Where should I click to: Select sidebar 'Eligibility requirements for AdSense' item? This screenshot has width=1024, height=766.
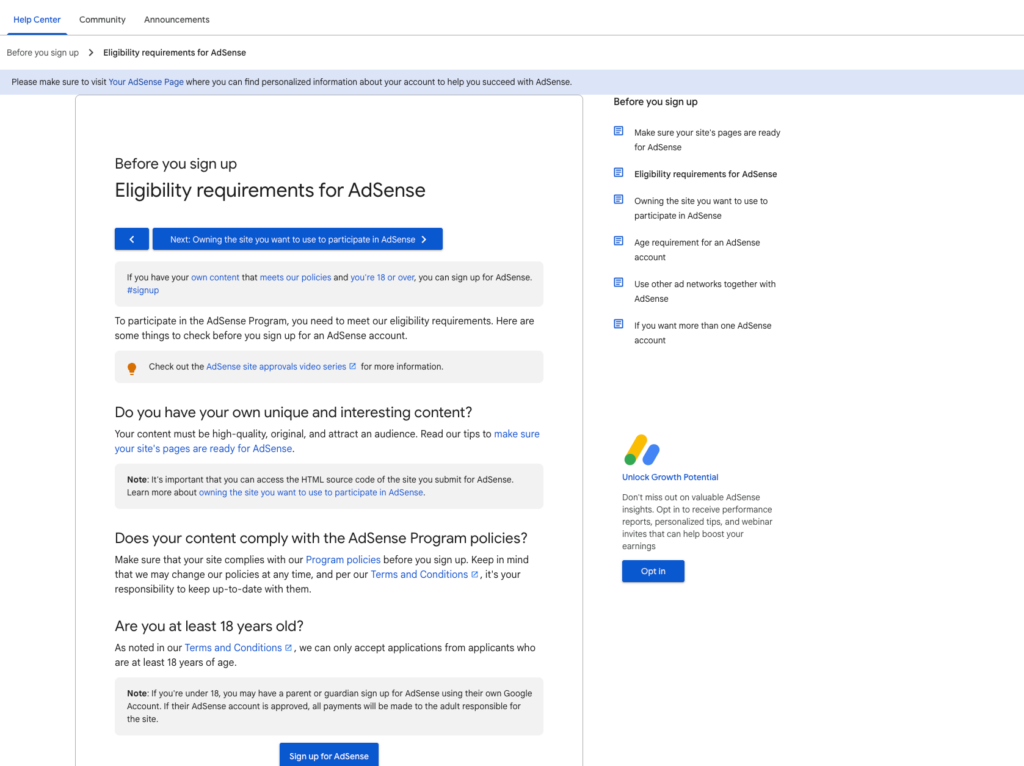tap(705, 174)
